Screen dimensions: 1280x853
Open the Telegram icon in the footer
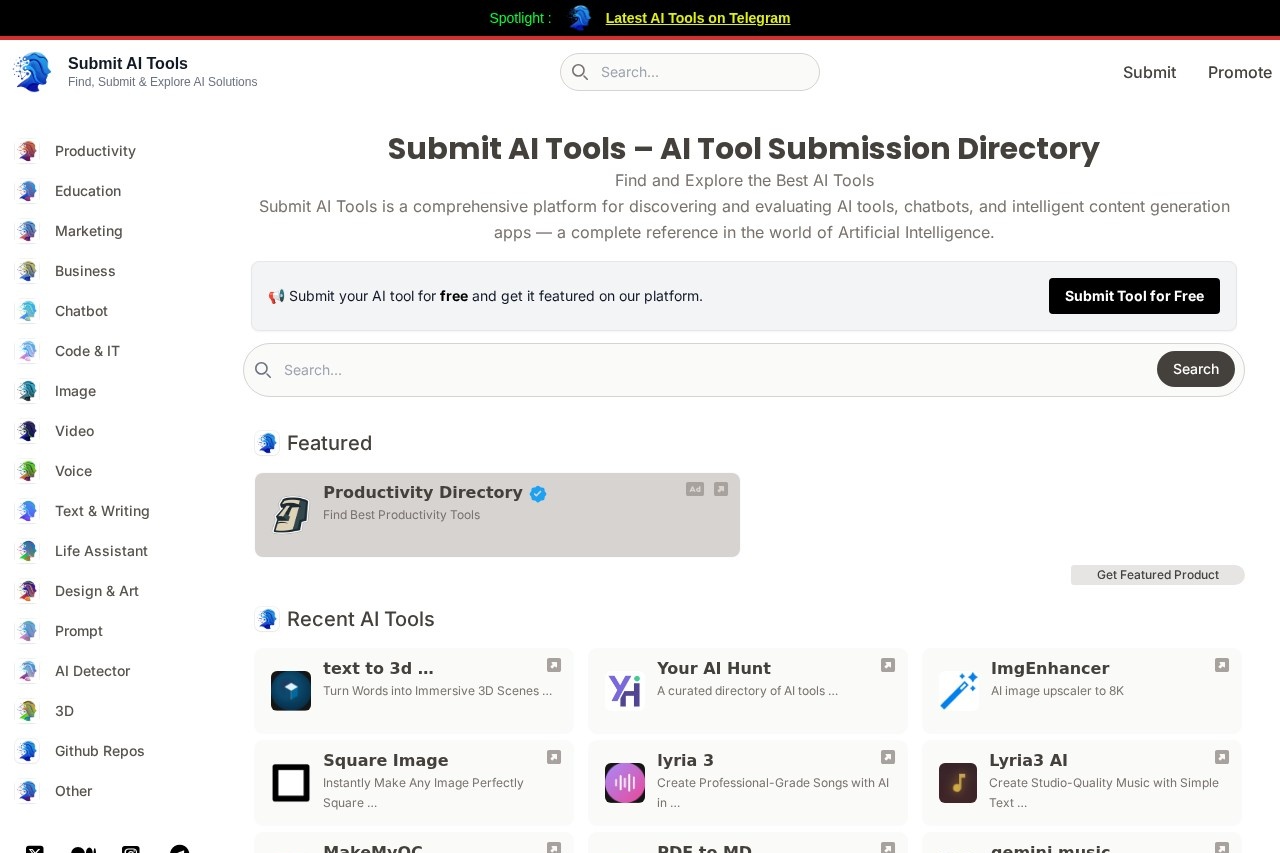click(x=179, y=850)
